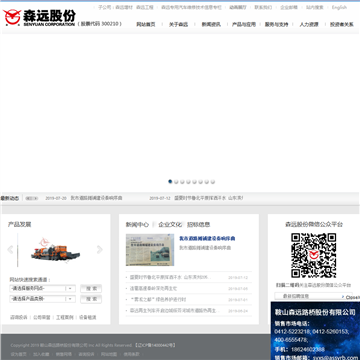Select the second banner carousel dot
Image resolution: width=360 pixels, height=360 pixels.
176,182
